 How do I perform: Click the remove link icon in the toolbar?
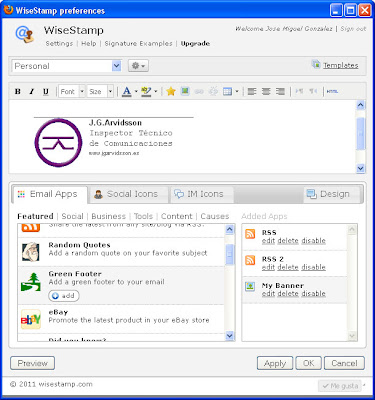213,91
